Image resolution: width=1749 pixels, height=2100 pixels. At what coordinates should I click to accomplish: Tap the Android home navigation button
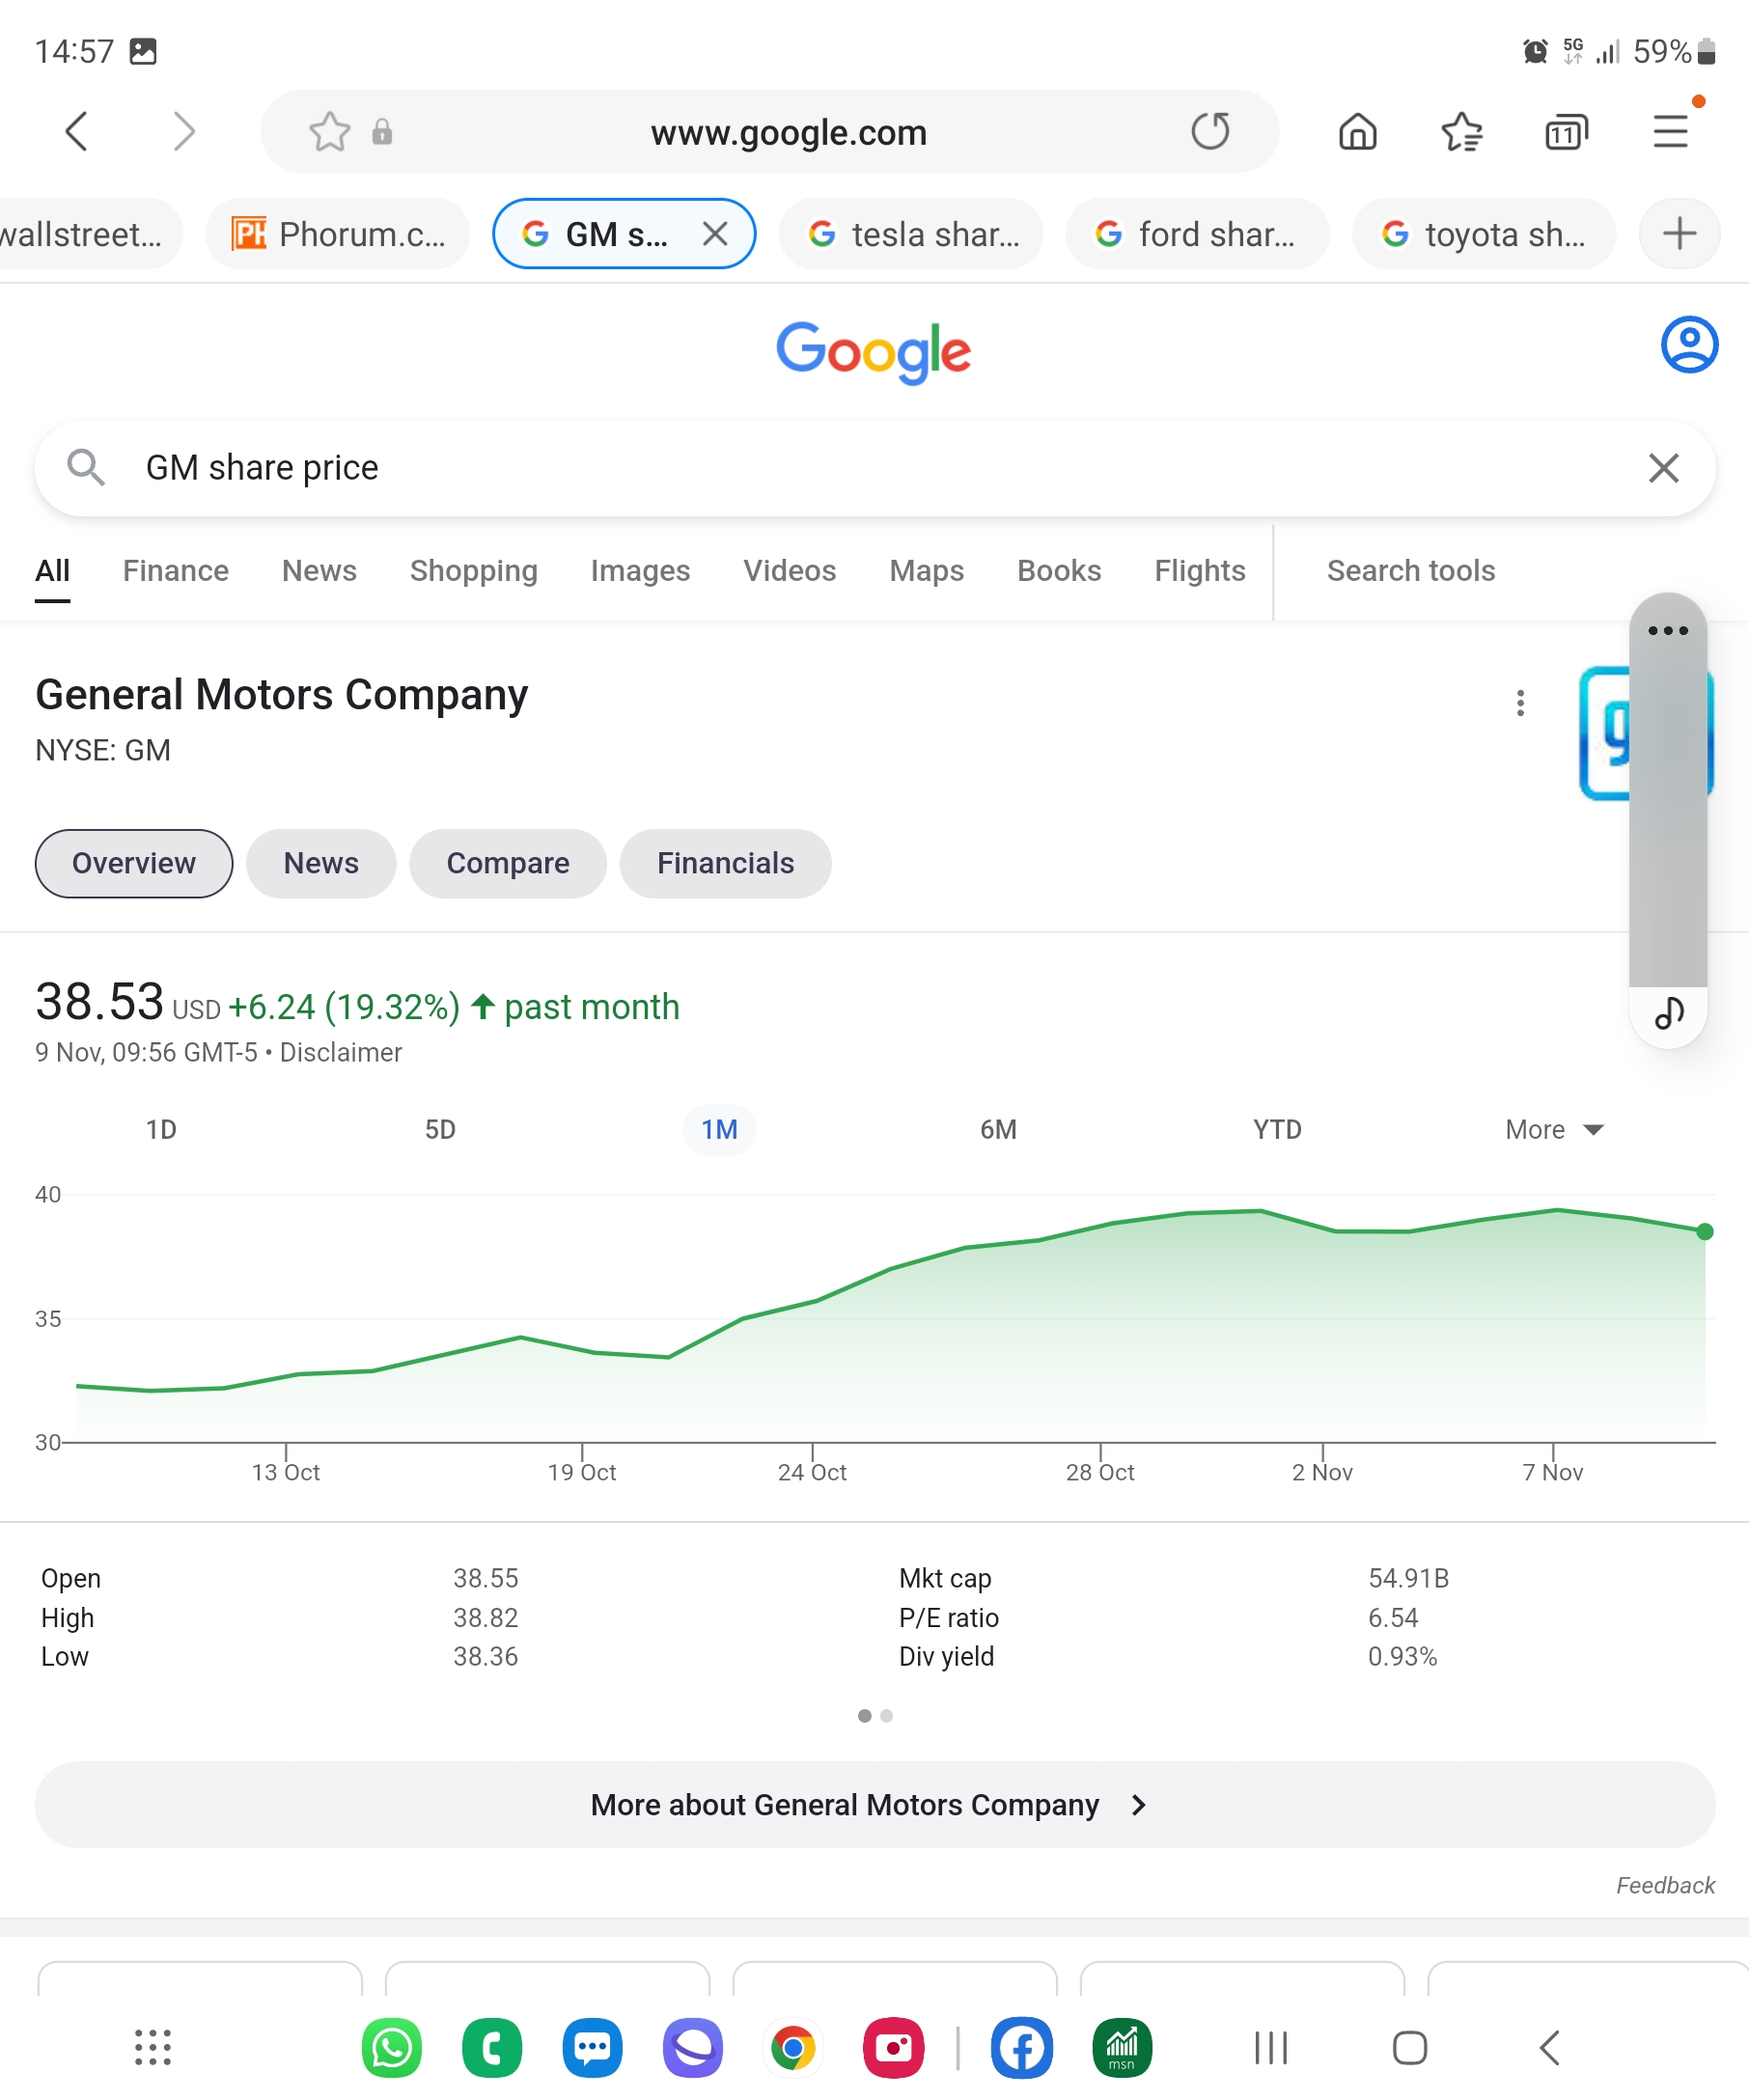[1409, 2048]
